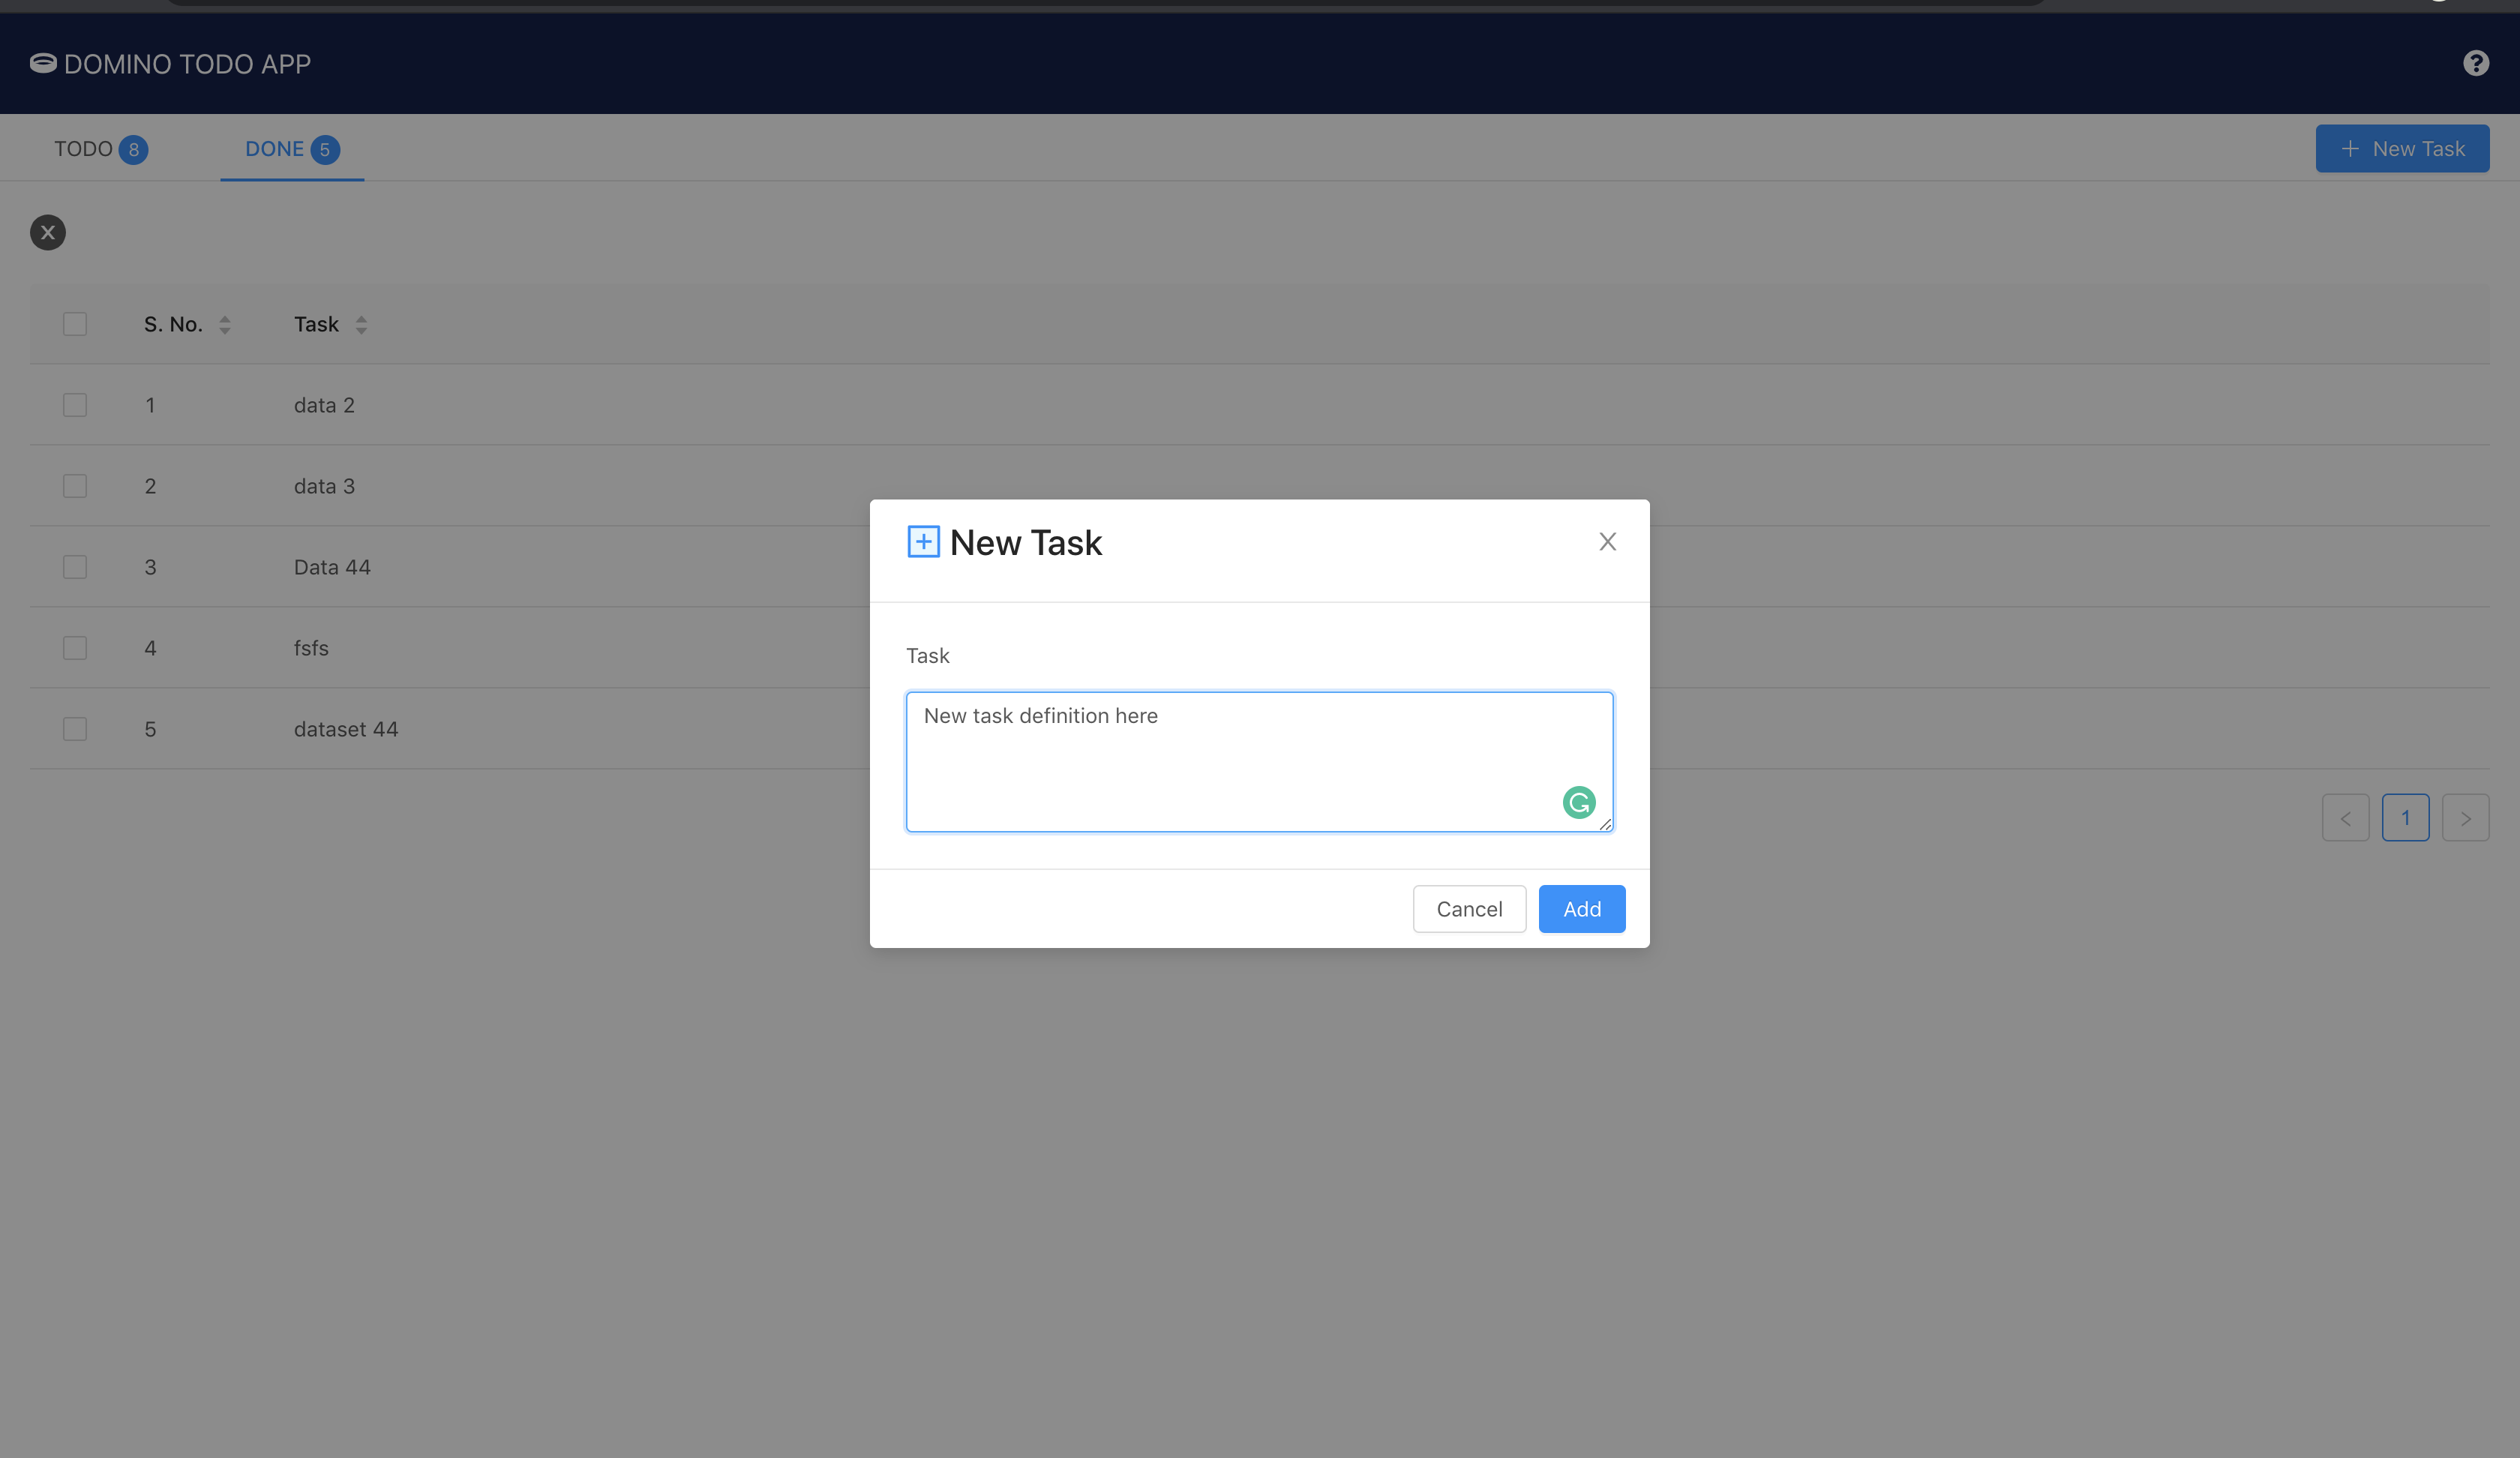The image size is (2520, 1458).
Task: Click the DONE count badge 5
Action: point(324,150)
